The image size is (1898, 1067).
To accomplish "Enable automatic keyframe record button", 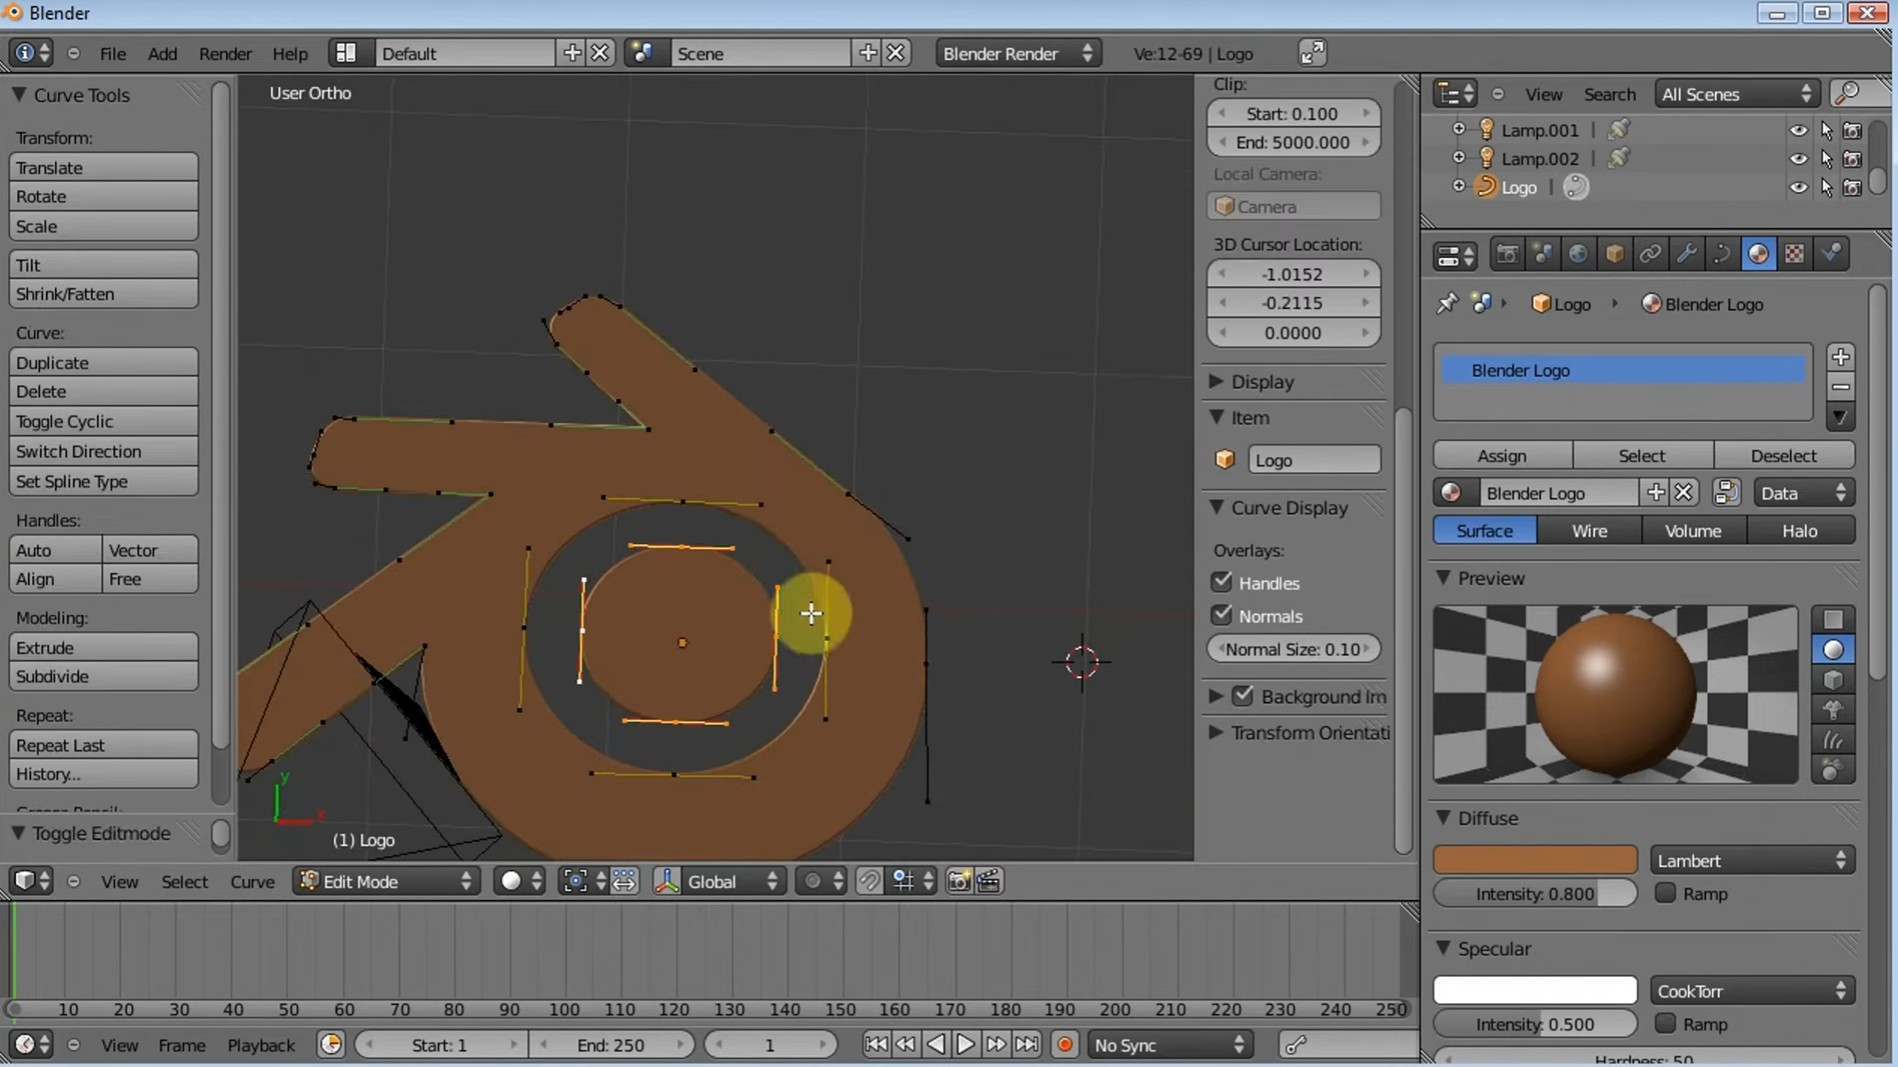I will [x=1065, y=1045].
